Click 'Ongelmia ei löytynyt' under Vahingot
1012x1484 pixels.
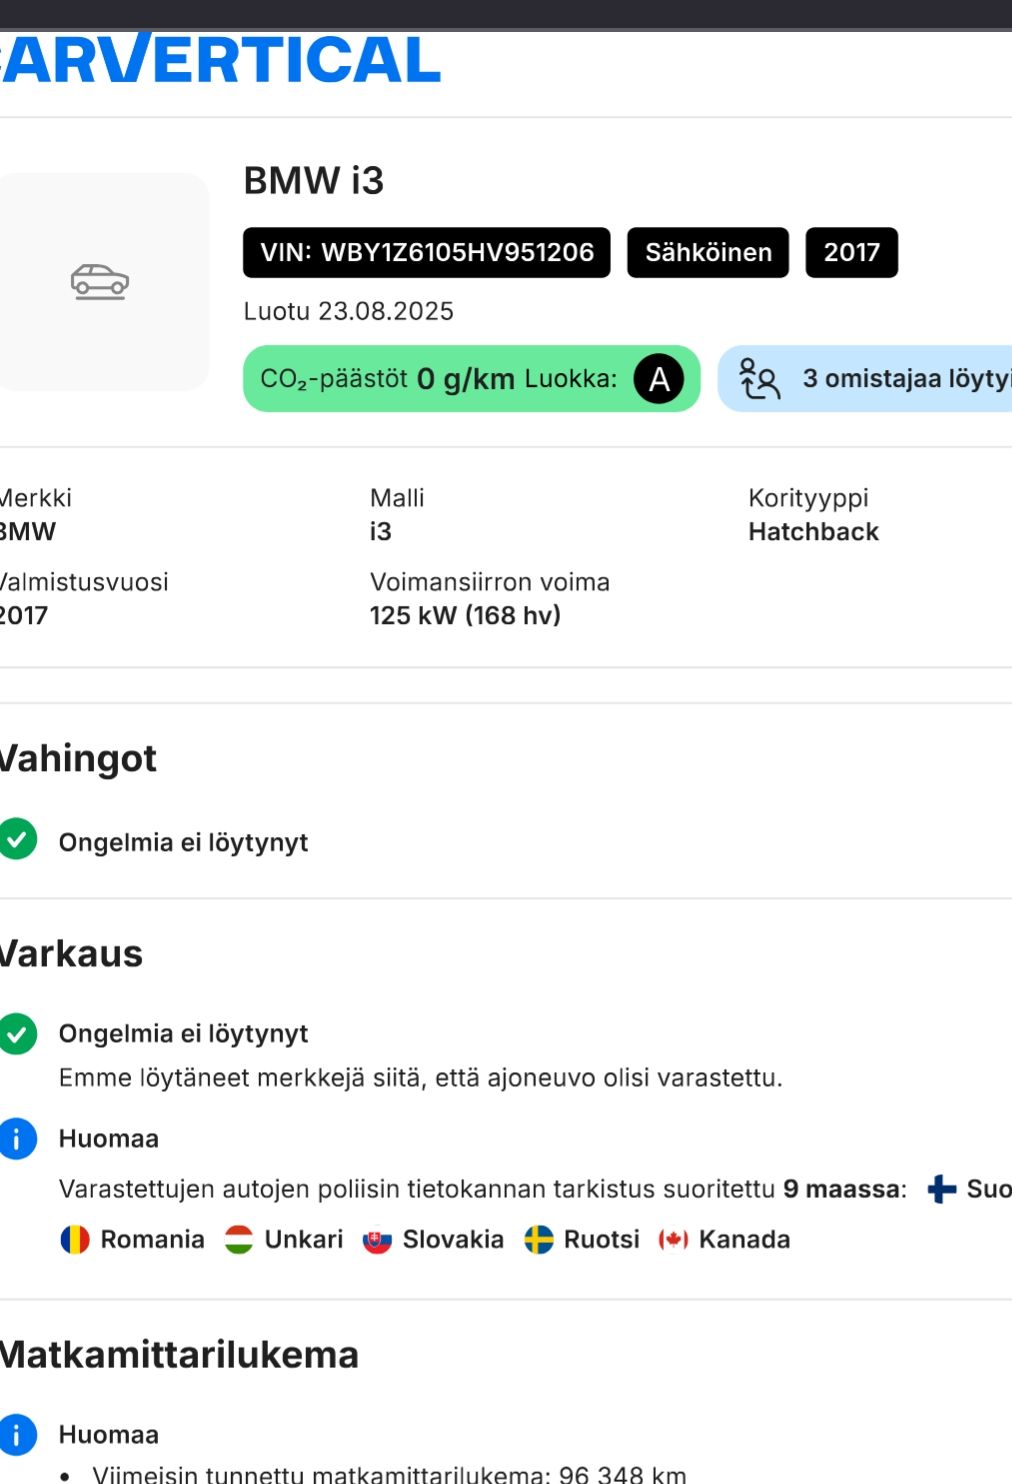click(183, 842)
